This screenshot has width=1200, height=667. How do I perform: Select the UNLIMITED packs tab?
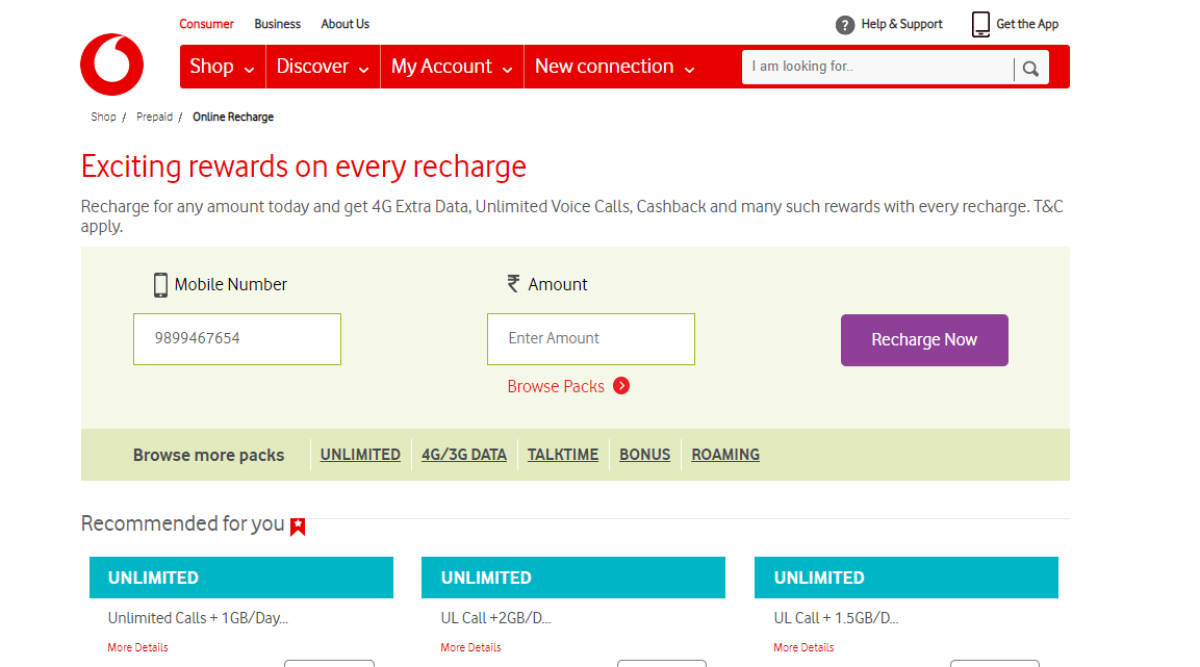[360, 454]
